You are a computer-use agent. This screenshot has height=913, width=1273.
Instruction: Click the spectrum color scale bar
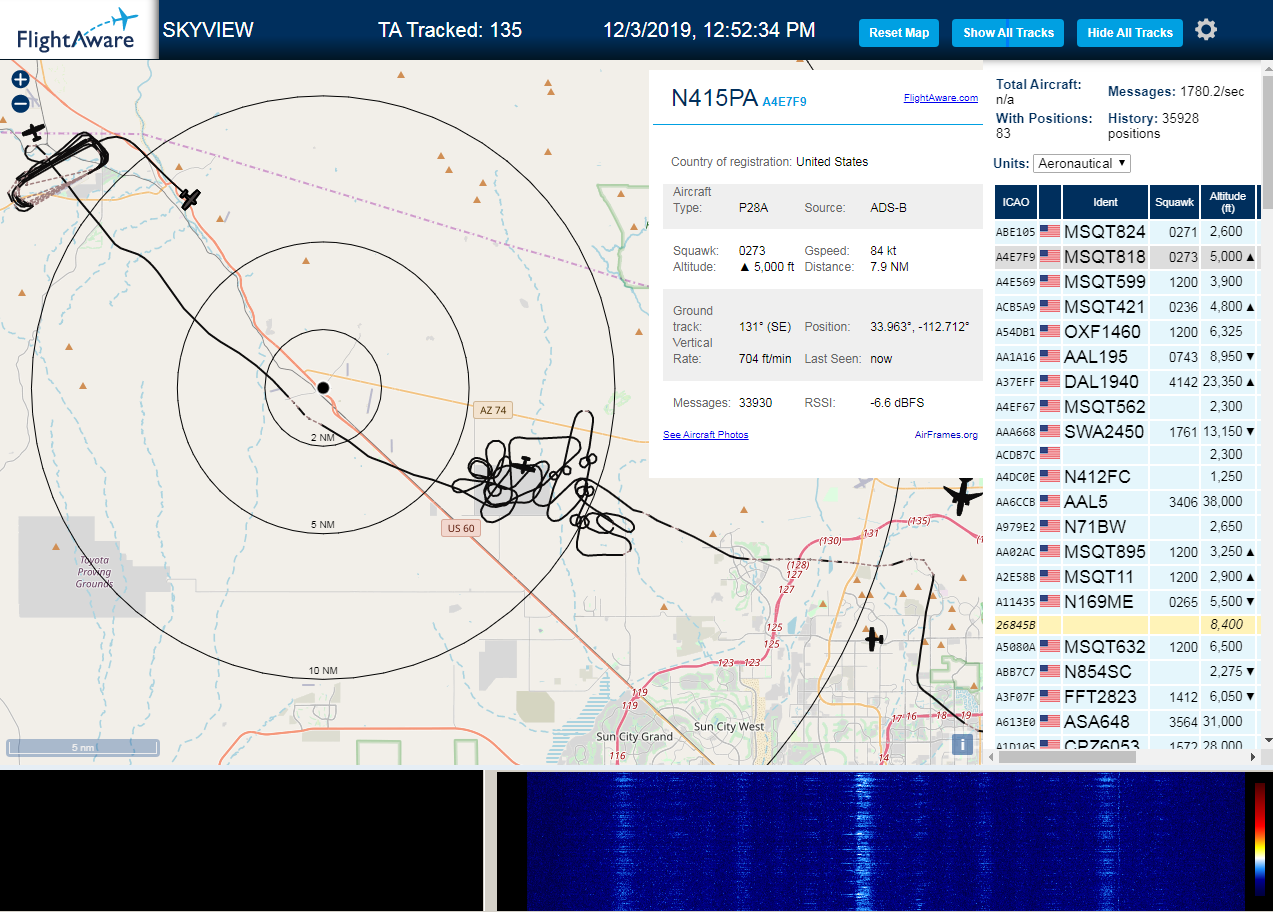1260,838
